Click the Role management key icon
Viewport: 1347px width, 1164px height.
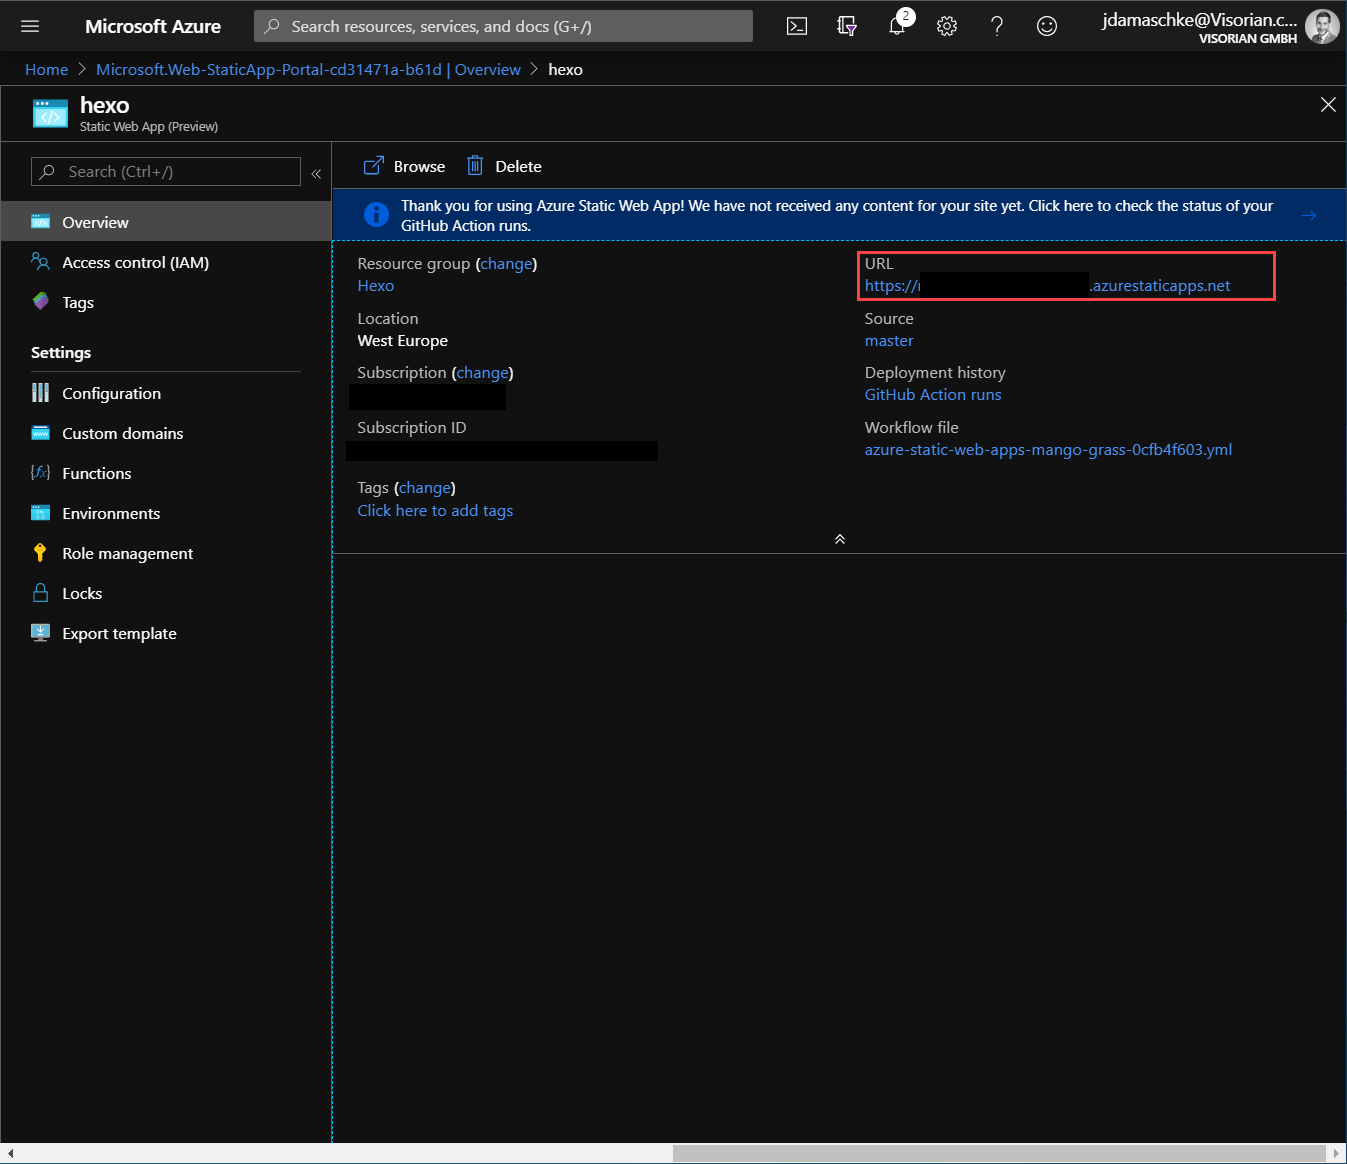click(x=40, y=553)
